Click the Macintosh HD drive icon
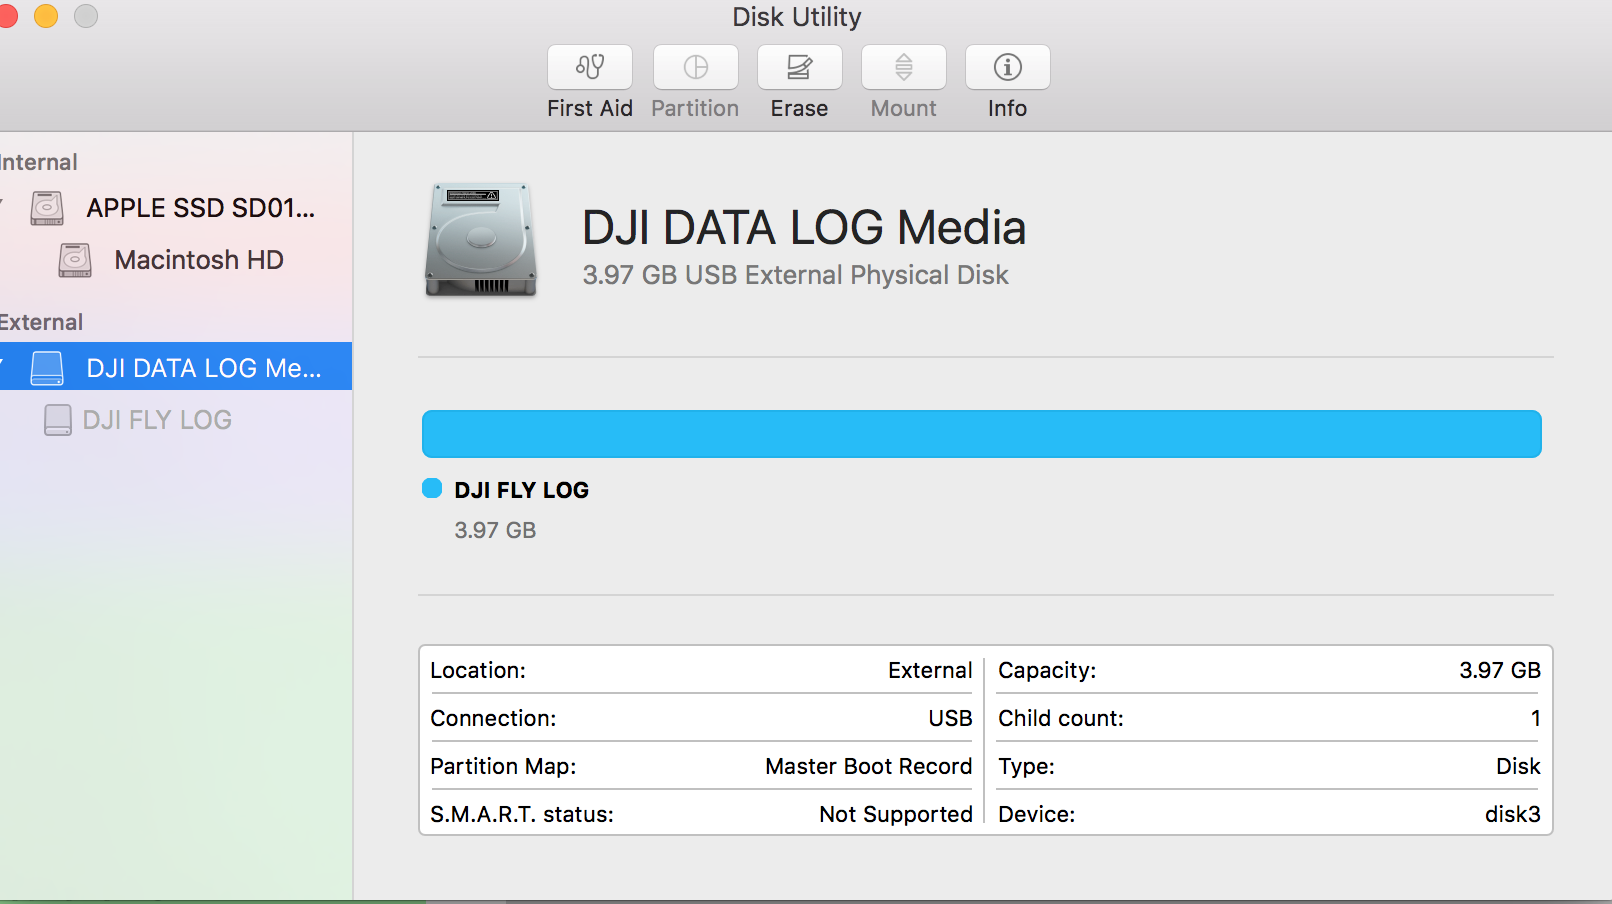The image size is (1612, 904). click(x=75, y=260)
